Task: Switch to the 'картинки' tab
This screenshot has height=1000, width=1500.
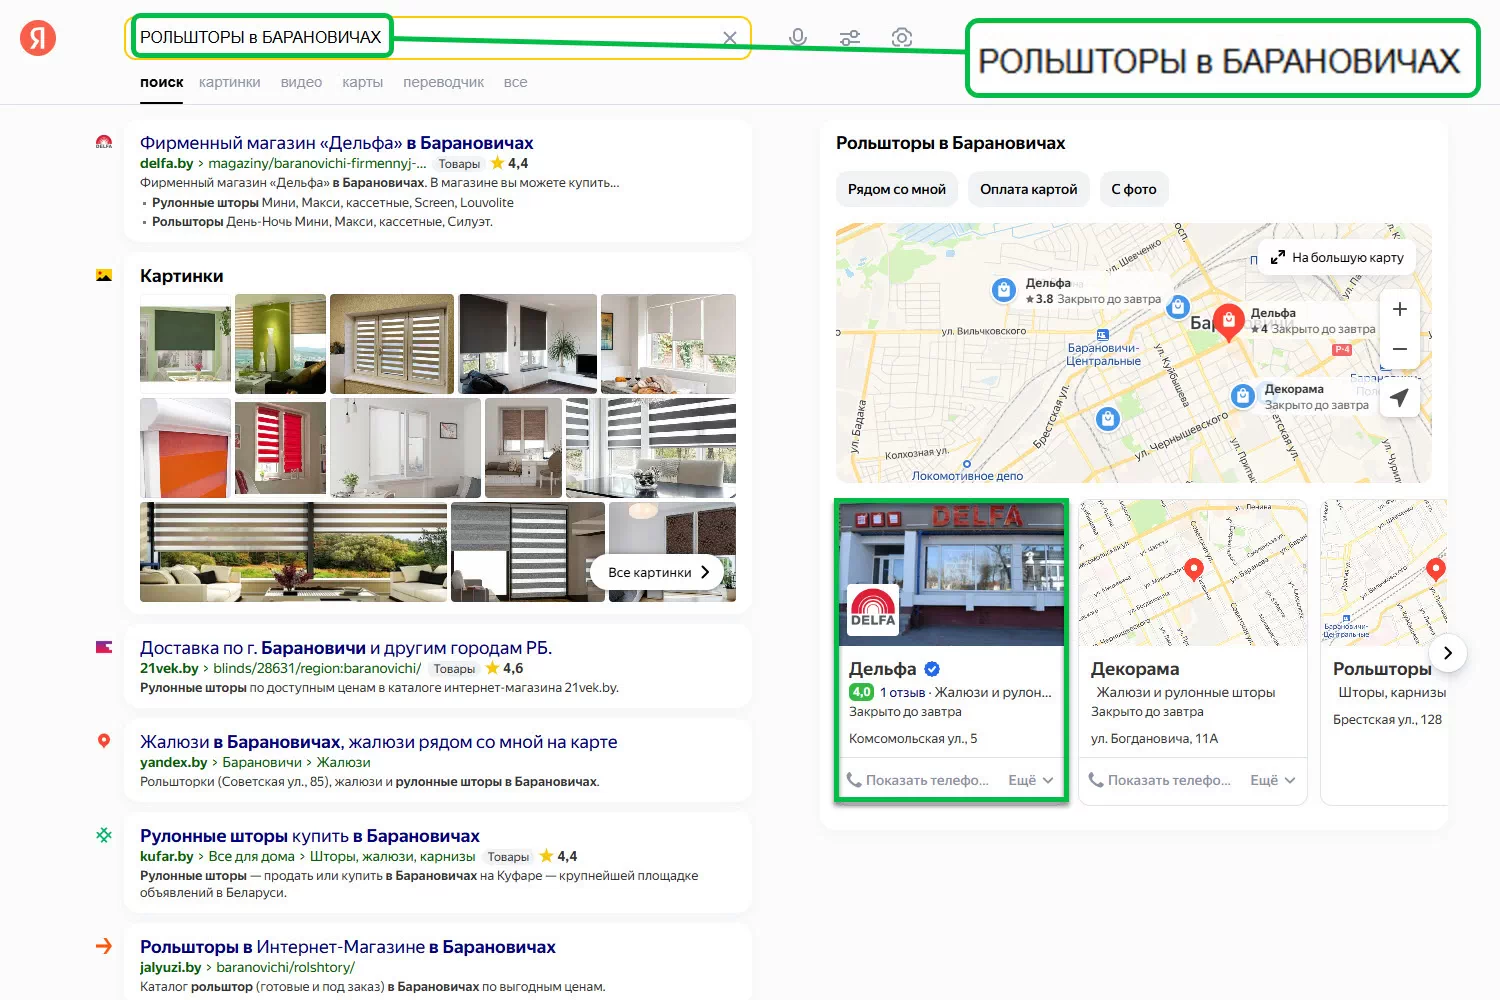Action: 229,82
